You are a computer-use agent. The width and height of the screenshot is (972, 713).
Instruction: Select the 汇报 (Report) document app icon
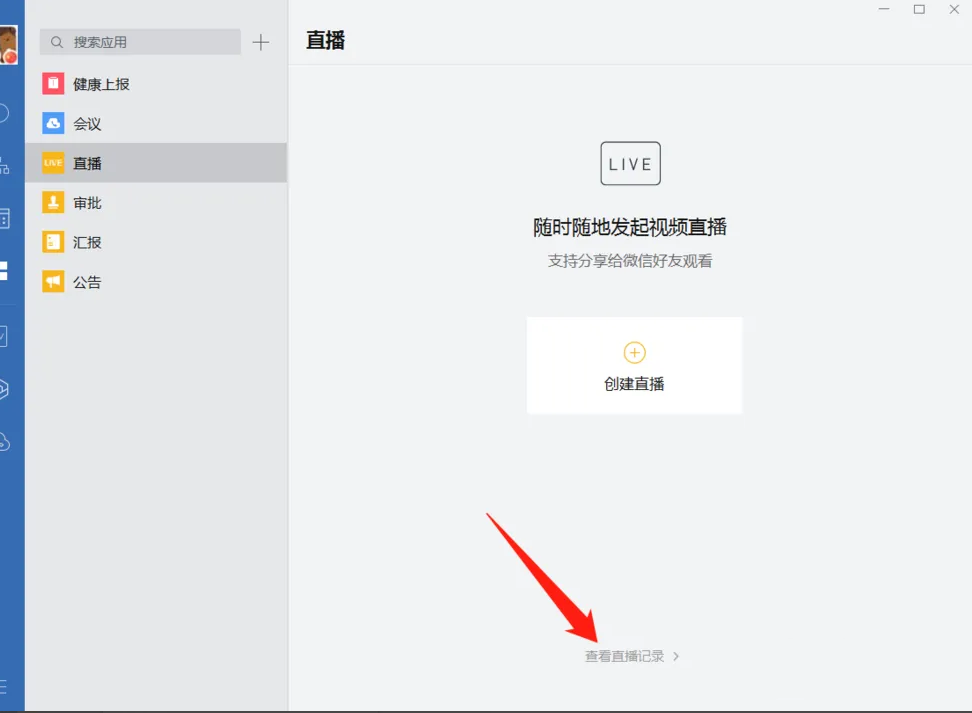click(x=52, y=241)
